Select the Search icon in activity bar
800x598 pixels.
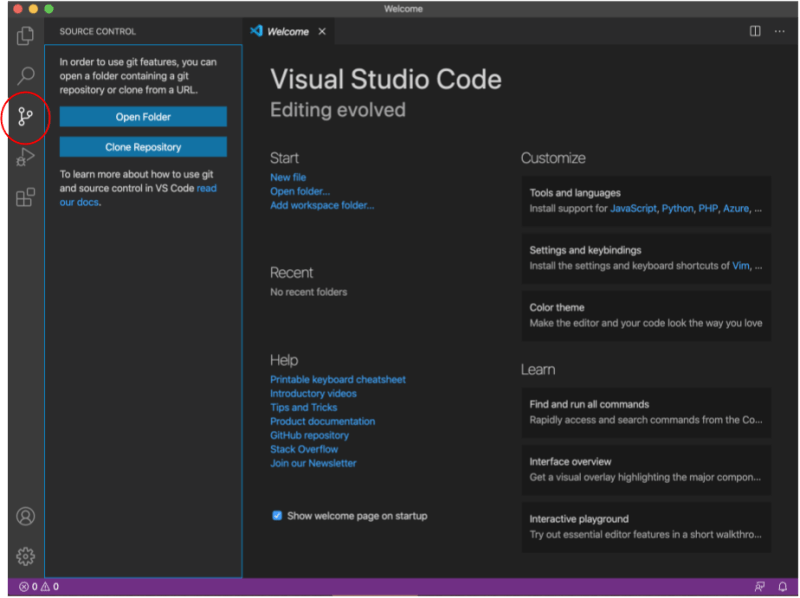pyautogui.click(x=24, y=75)
